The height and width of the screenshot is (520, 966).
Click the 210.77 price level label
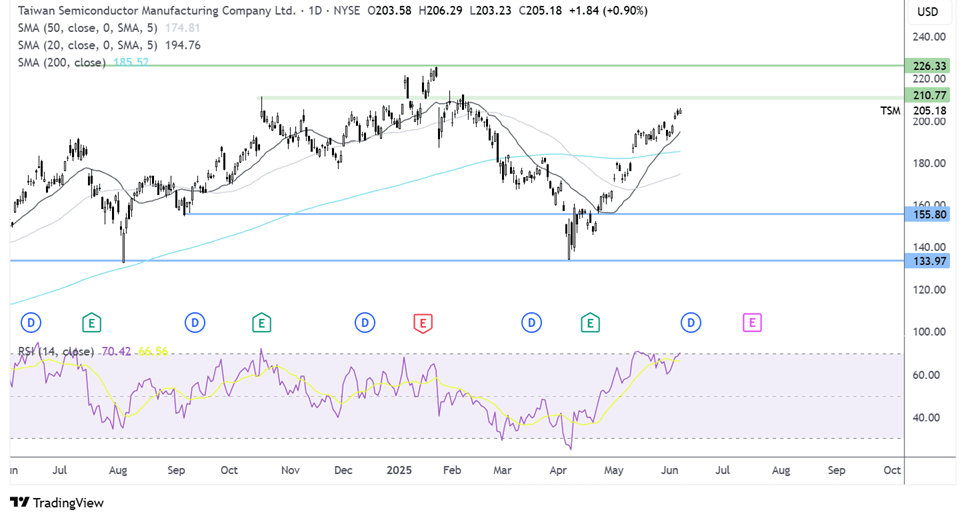coord(928,95)
